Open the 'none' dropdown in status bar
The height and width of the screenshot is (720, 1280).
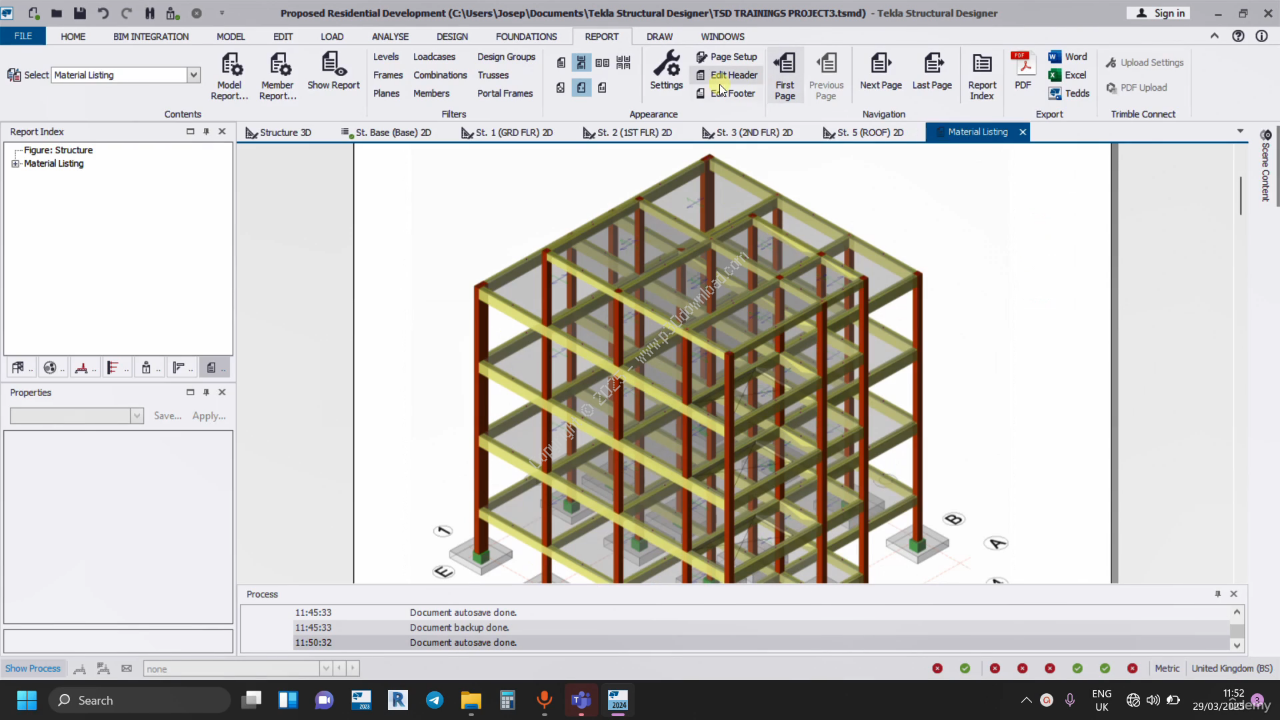(325, 668)
